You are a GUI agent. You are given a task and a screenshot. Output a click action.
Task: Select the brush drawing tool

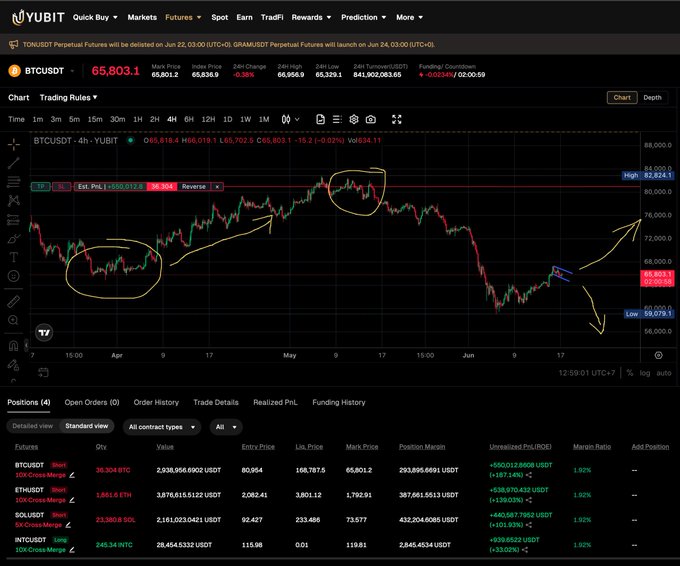pyautogui.click(x=14, y=239)
